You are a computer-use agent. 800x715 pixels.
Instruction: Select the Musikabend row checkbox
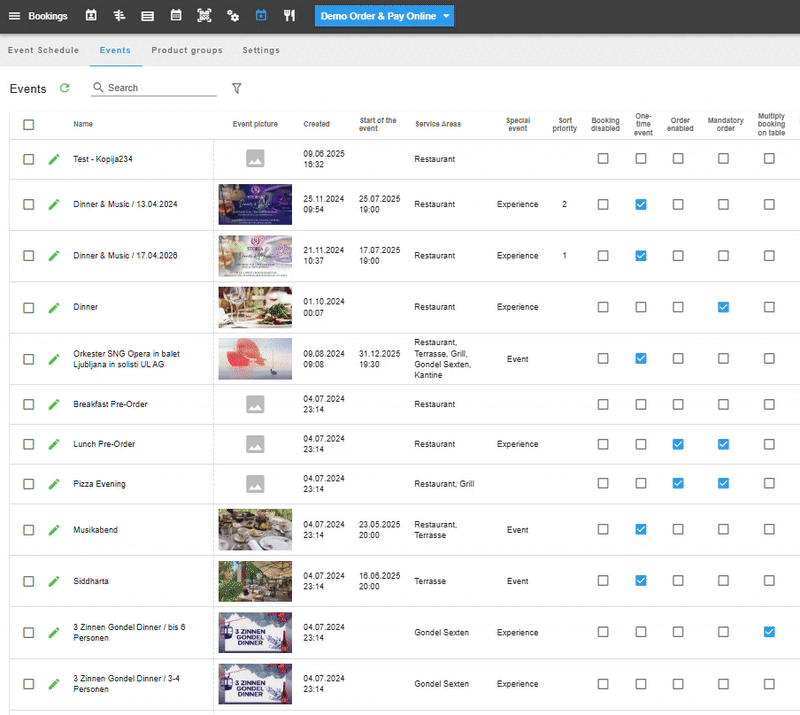pyautogui.click(x=29, y=530)
